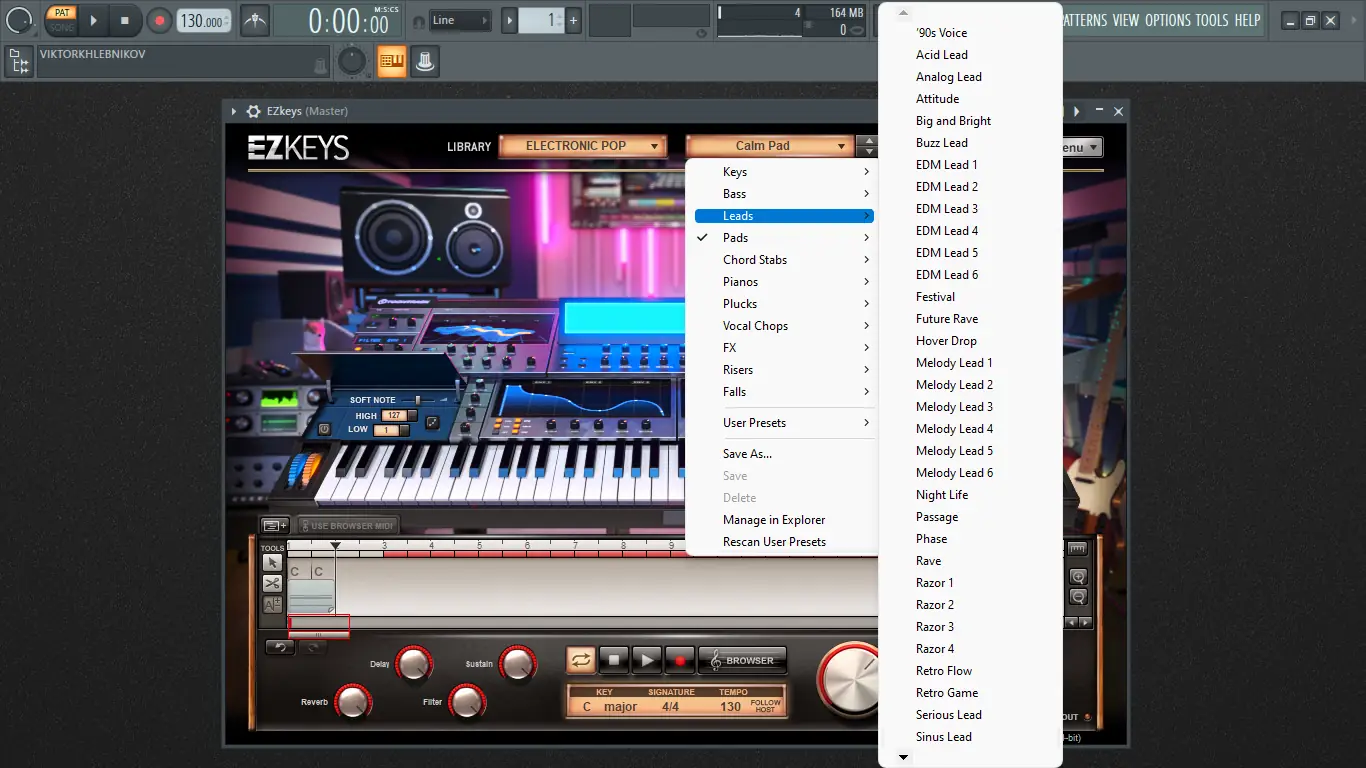Add a new pattern with plus button
The image size is (1366, 768).
[x=573, y=20]
